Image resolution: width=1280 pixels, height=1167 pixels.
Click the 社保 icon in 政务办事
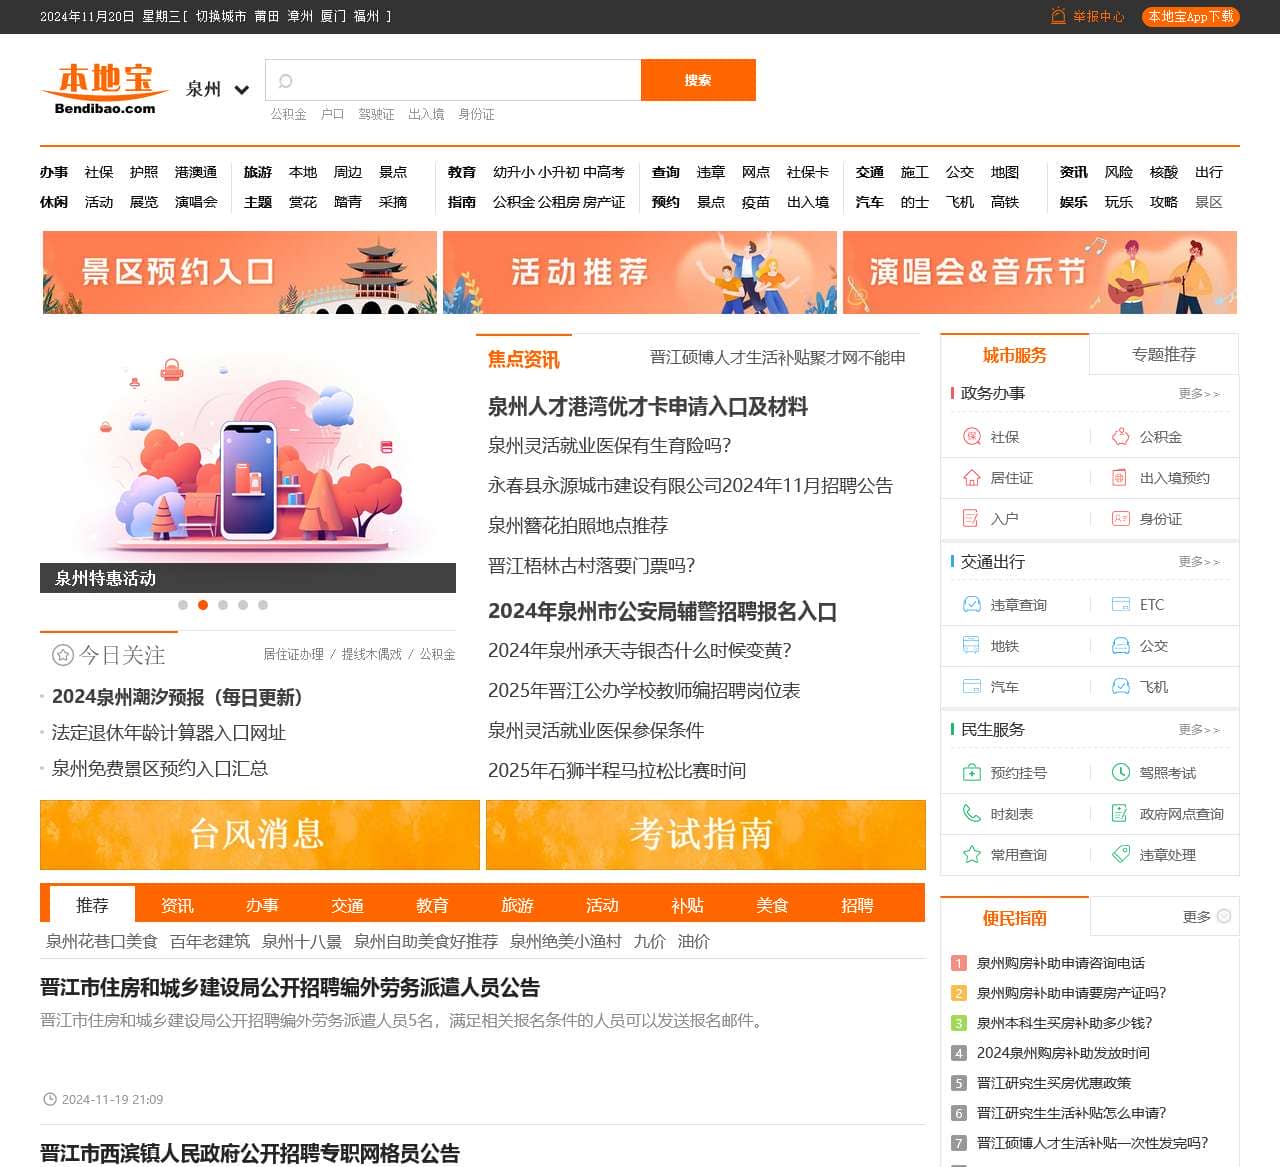pyautogui.click(x=971, y=437)
